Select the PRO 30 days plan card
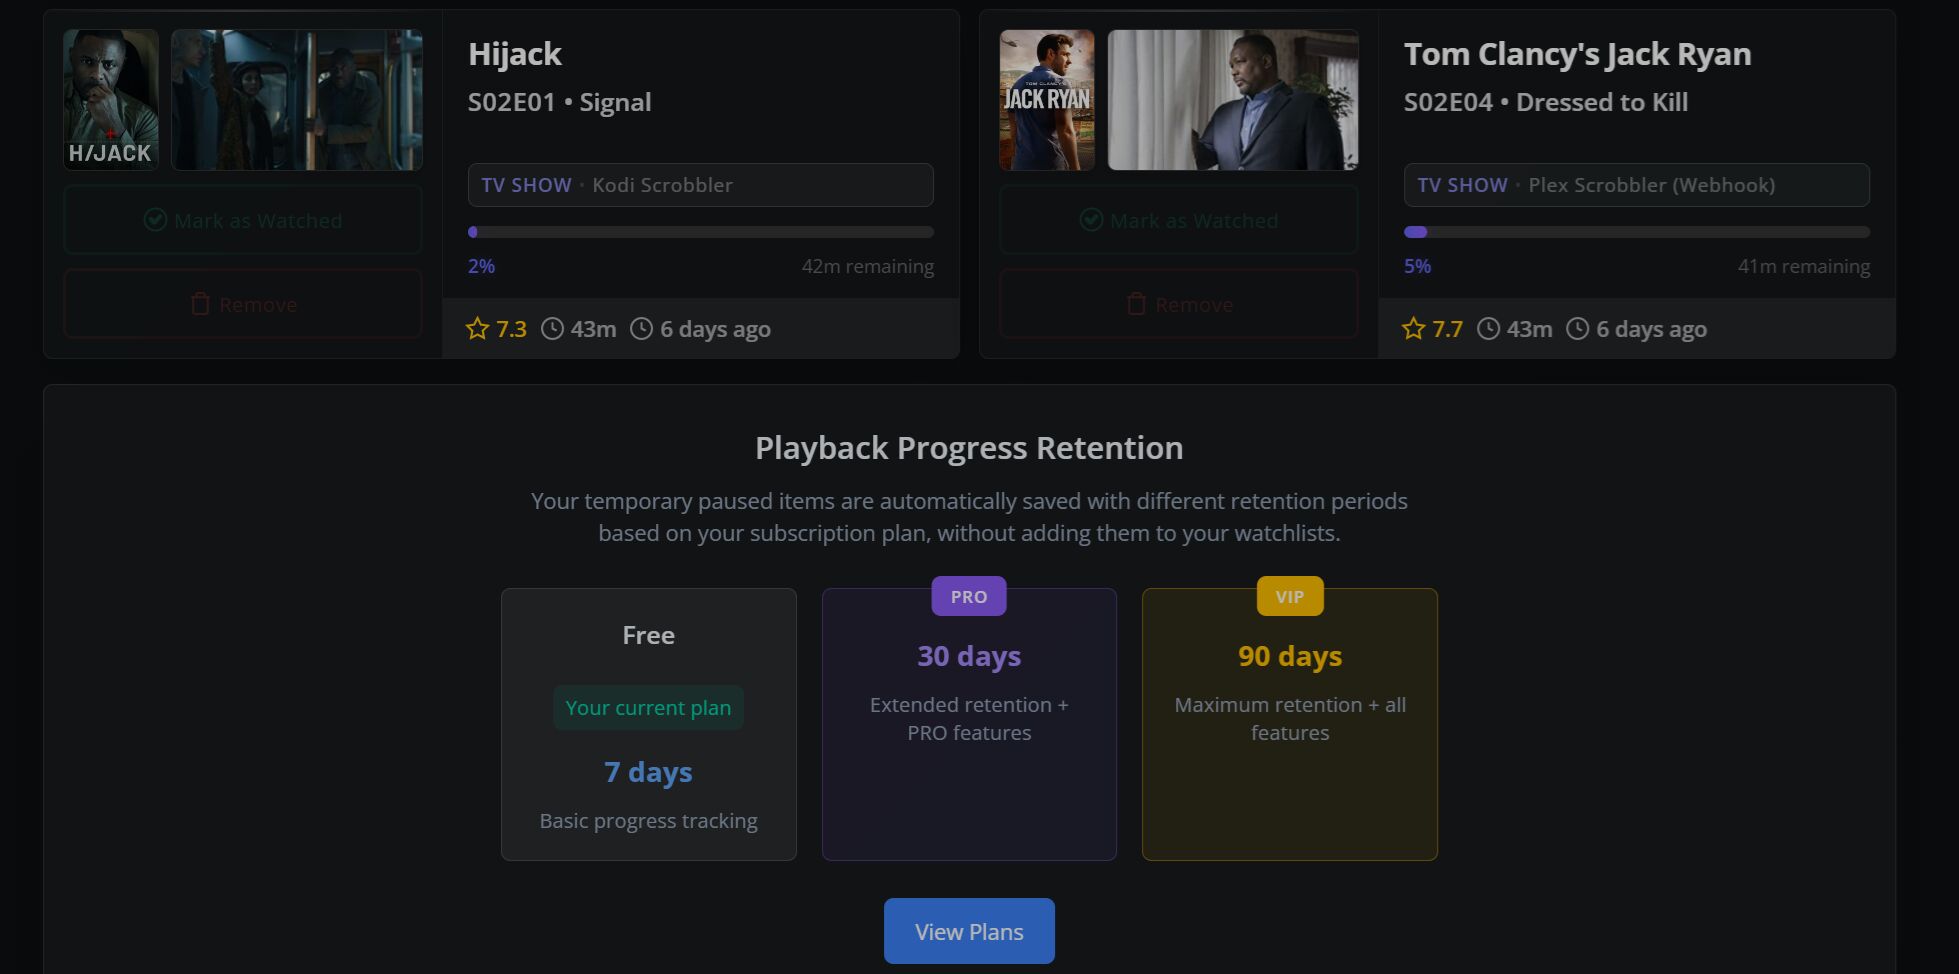Image resolution: width=1959 pixels, height=974 pixels. (969, 724)
